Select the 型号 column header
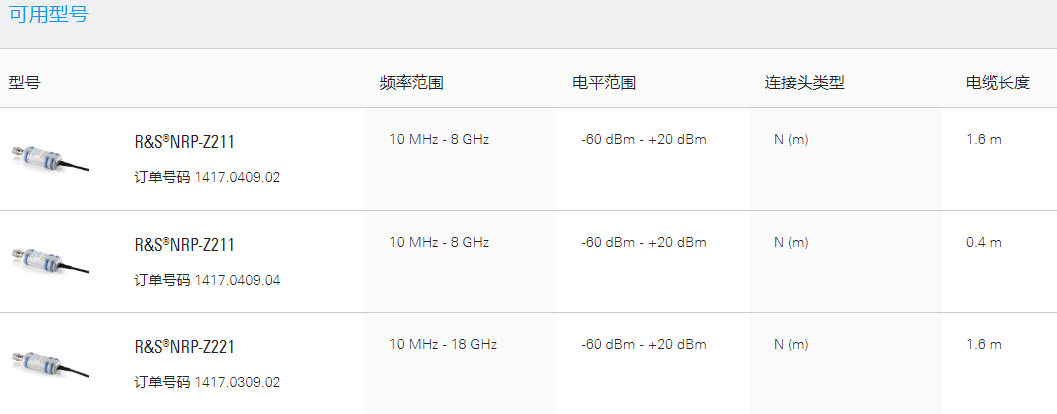The image size is (1057, 414). pos(24,83)
